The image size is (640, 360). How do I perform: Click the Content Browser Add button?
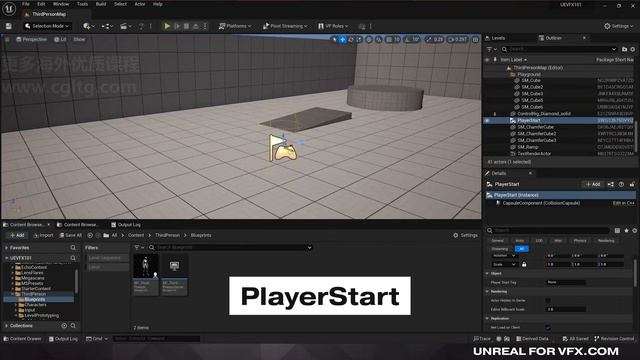coord(17,236)
